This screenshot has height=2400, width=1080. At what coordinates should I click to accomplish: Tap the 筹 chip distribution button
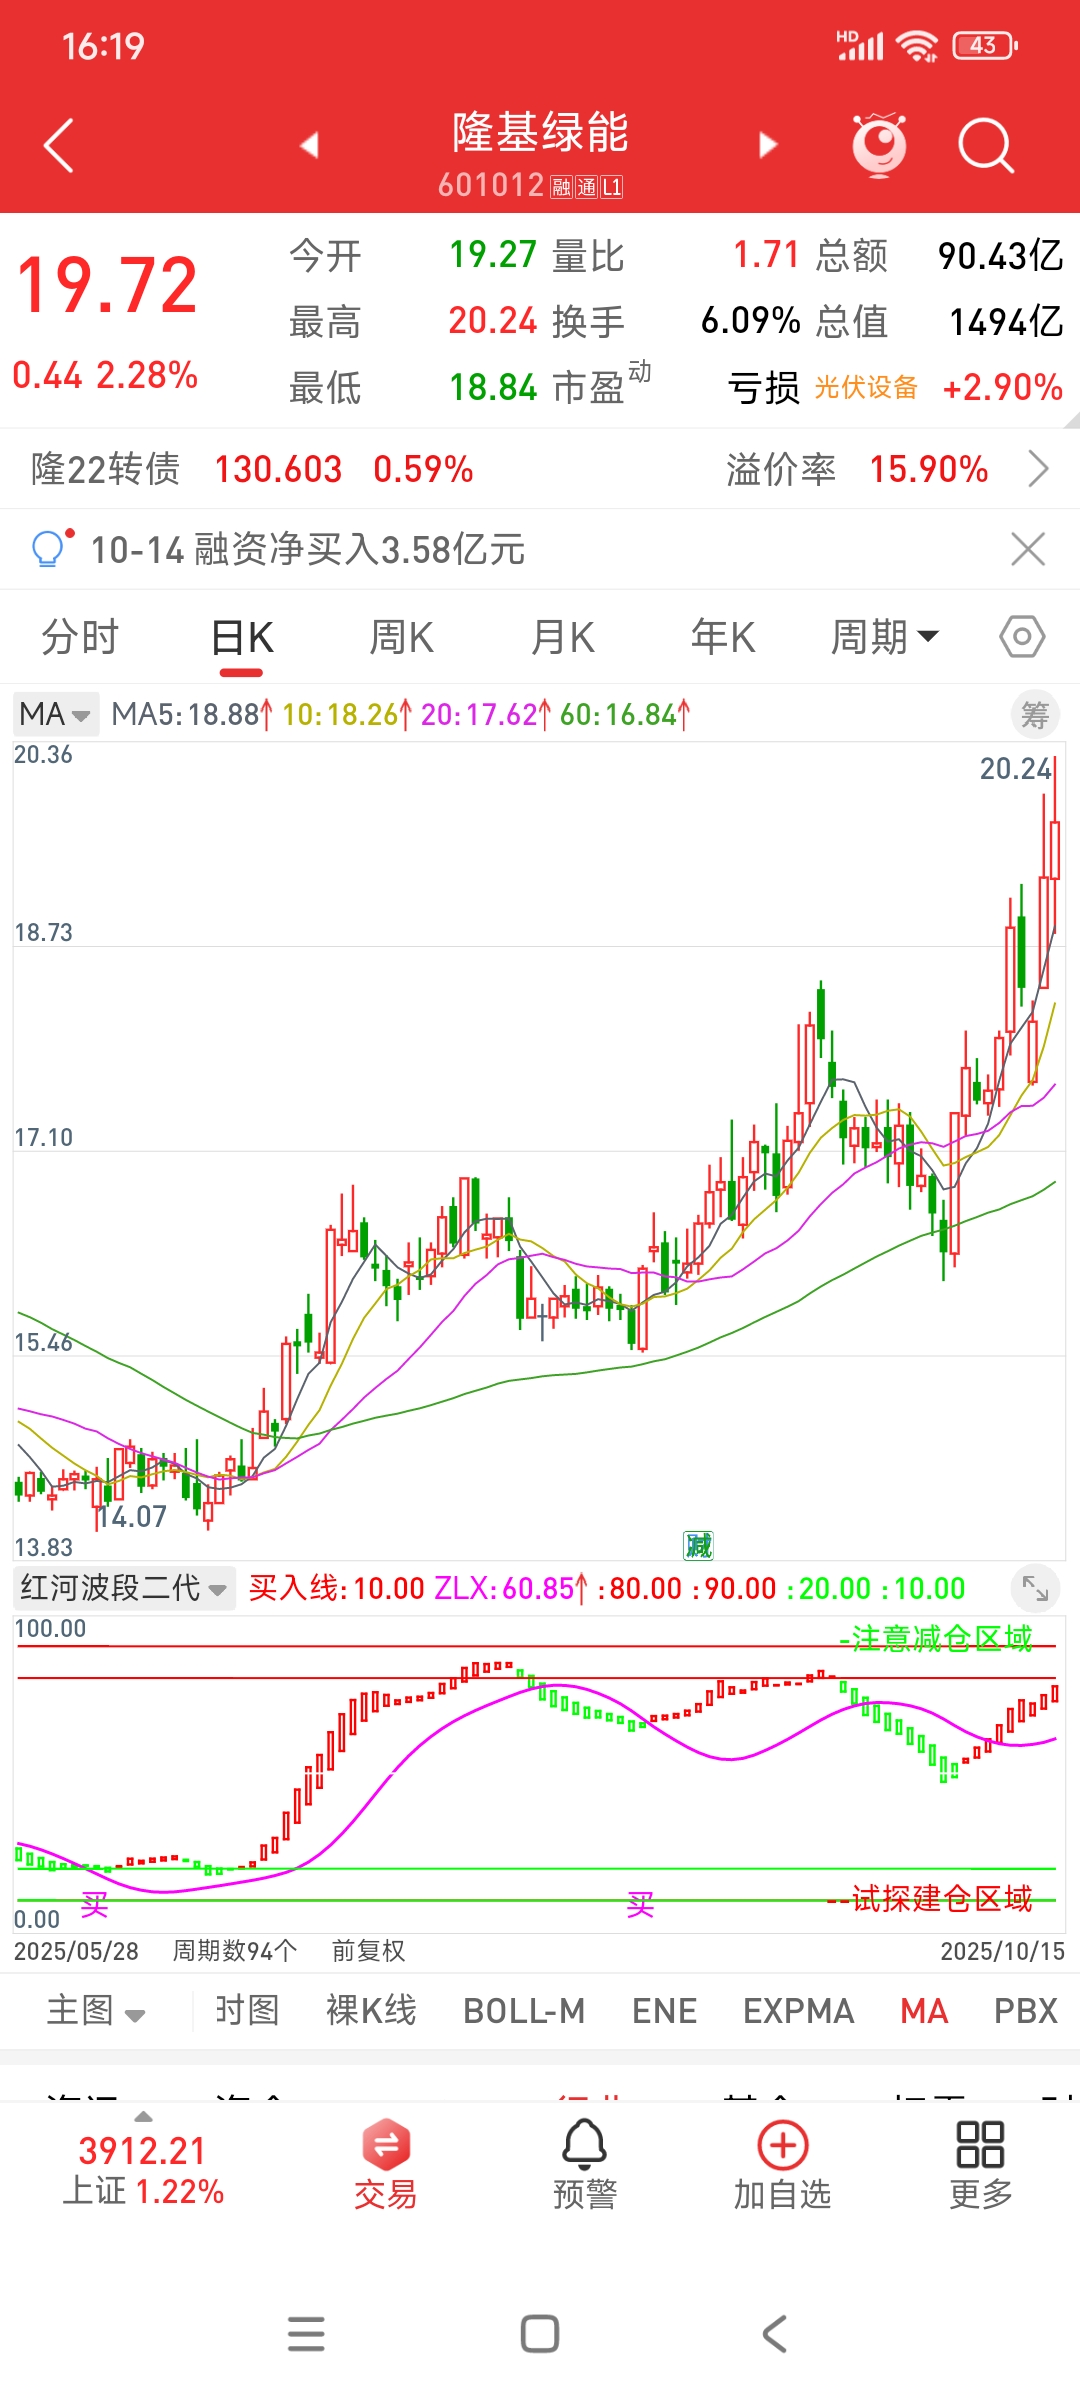pos(1035,715)
